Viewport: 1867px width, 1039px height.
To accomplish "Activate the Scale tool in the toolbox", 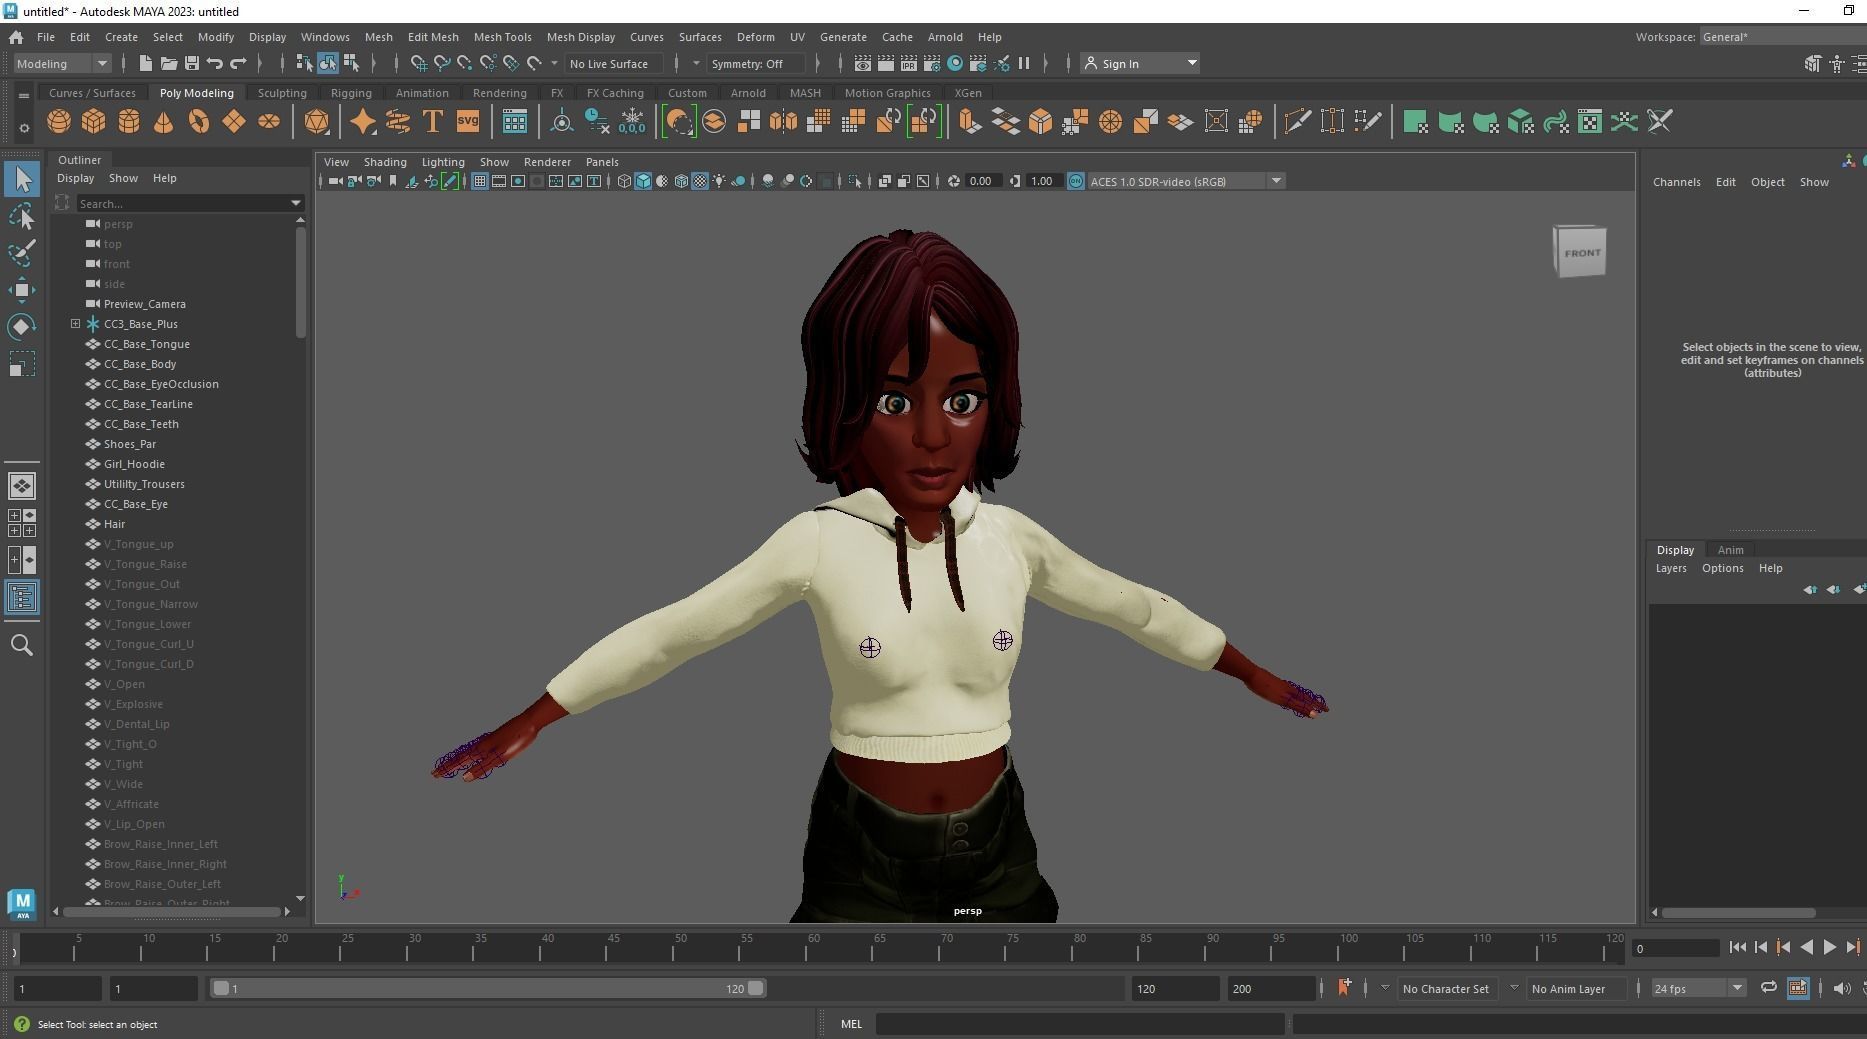I will click(22, 364).
